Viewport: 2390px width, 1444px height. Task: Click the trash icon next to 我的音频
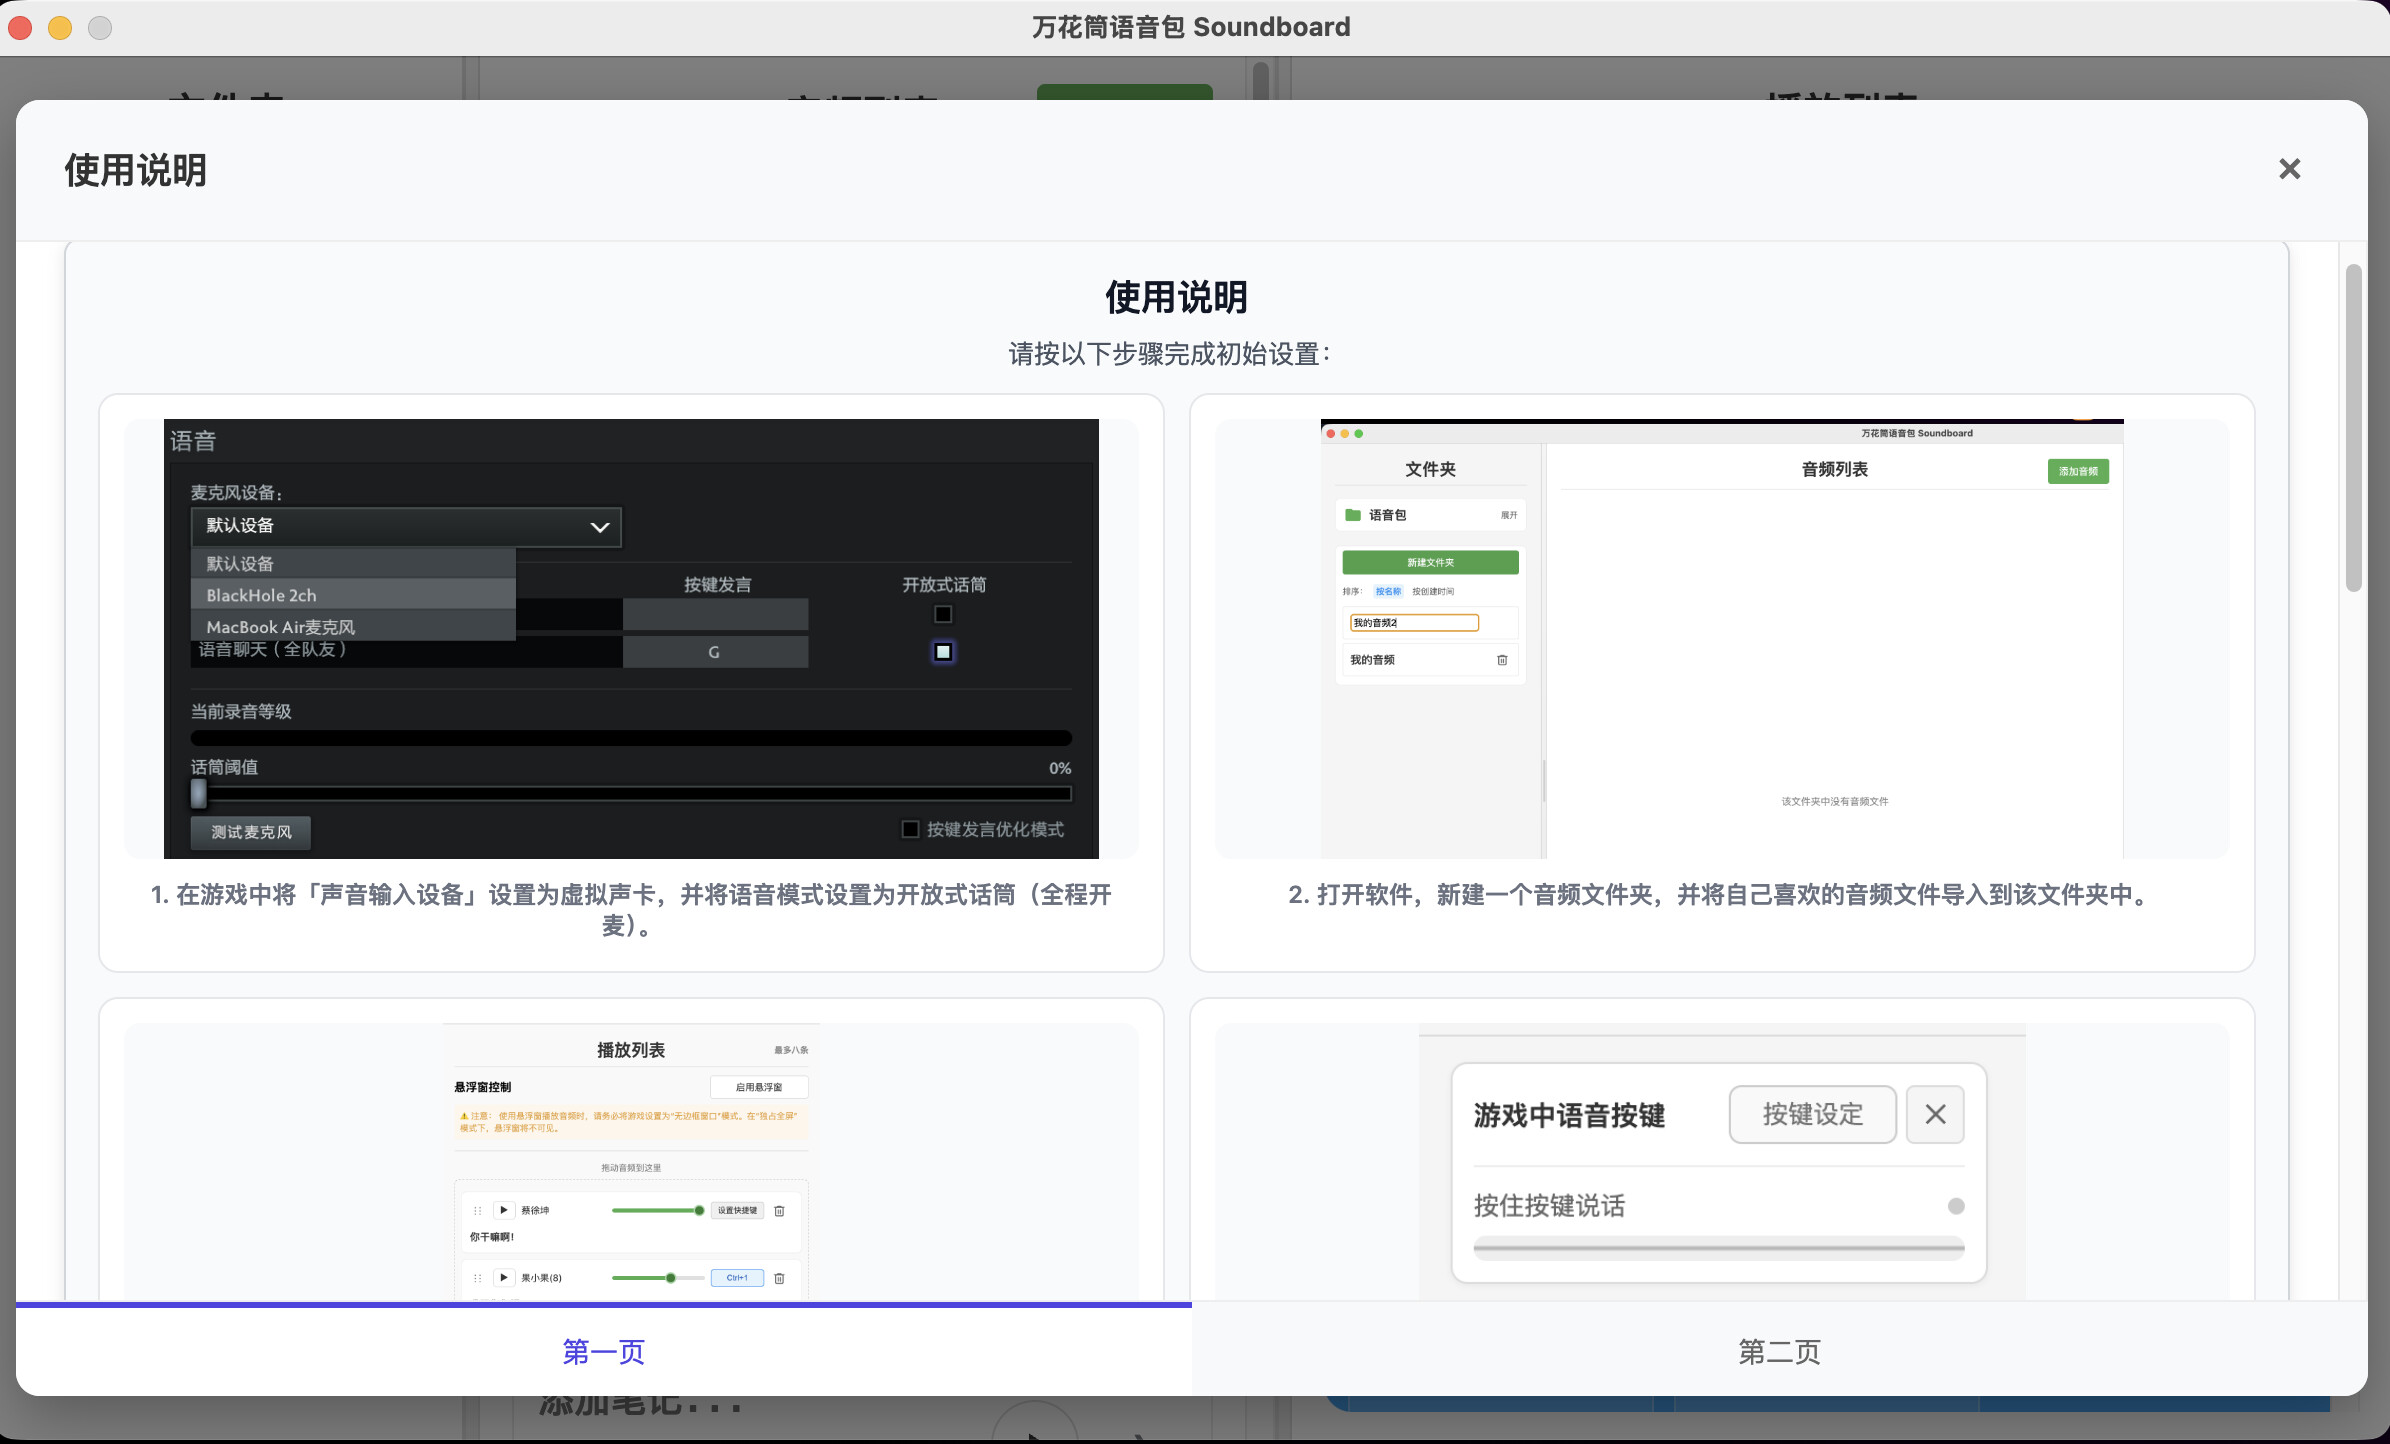[1501, 659]
